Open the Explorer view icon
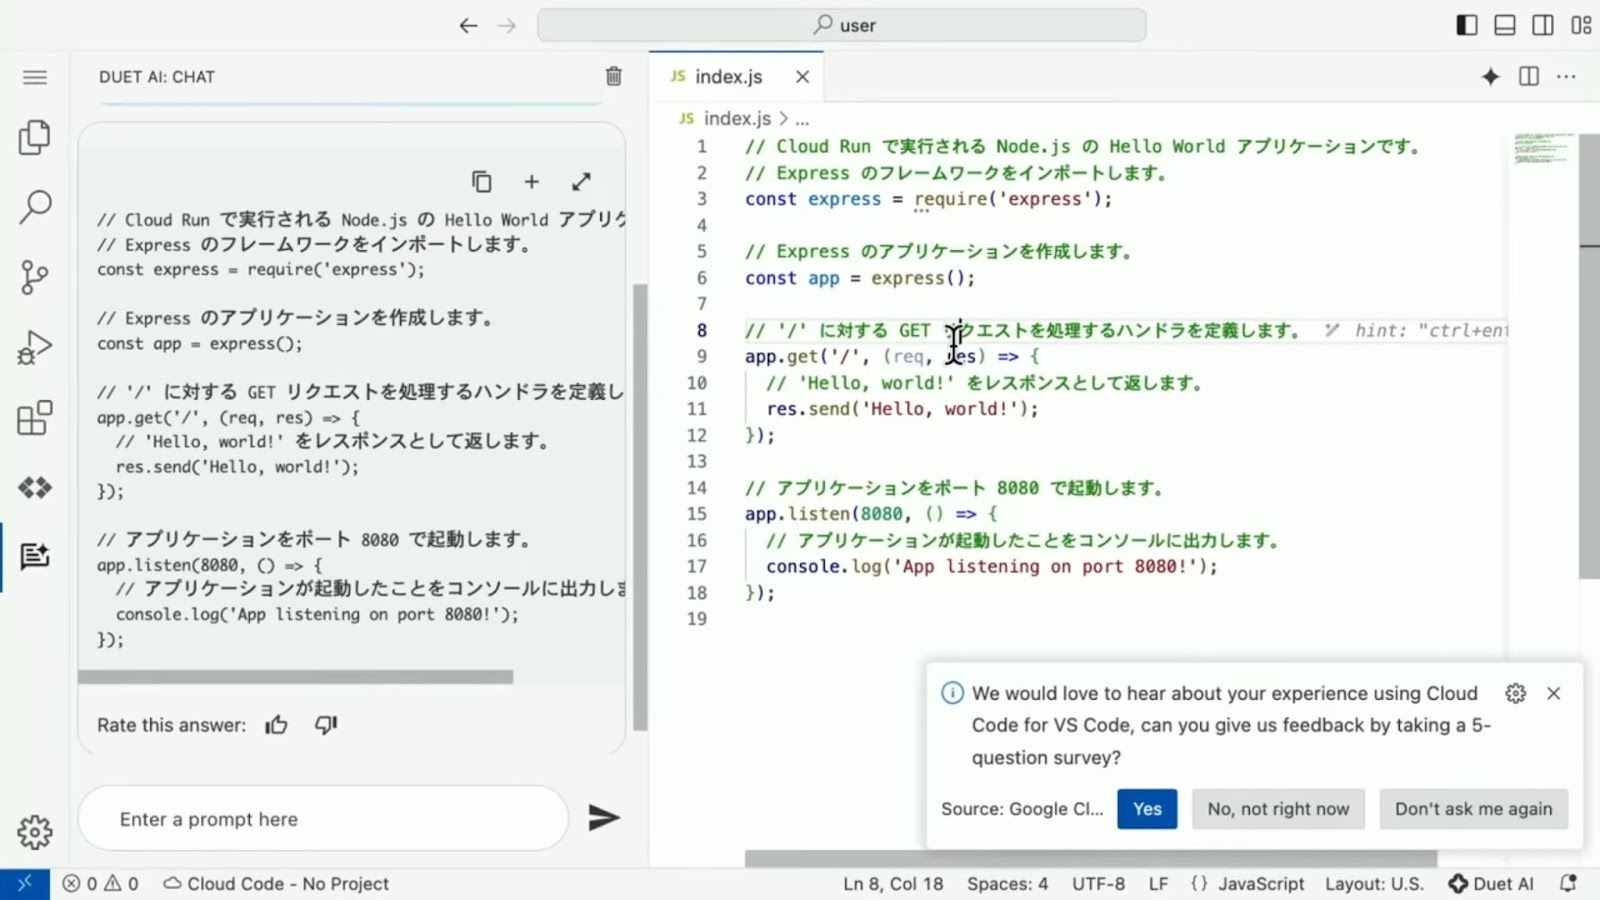 coord(35,137)
